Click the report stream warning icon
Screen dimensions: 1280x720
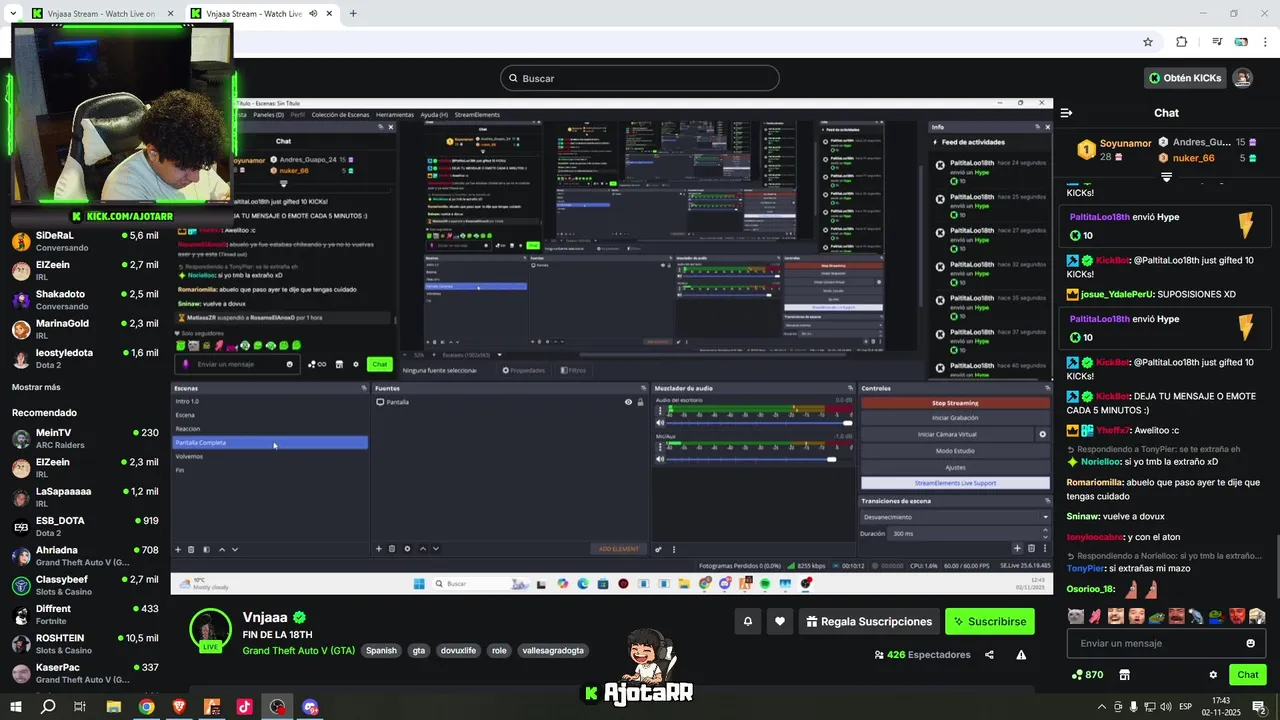point(1021,655)
